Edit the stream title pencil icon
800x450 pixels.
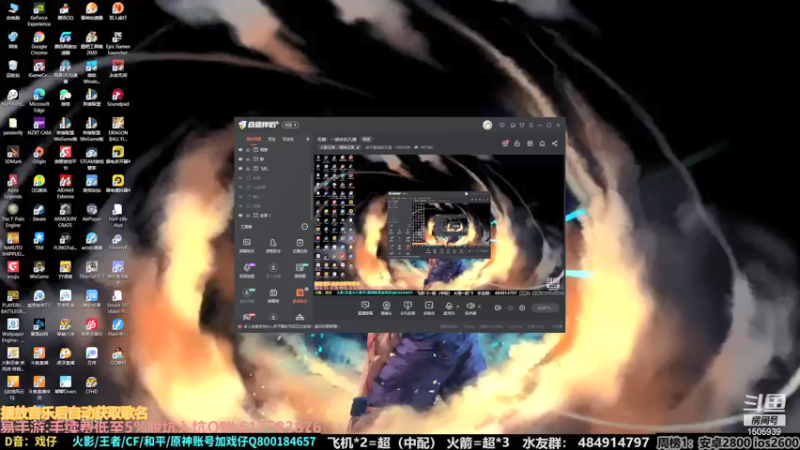[358, 147]
